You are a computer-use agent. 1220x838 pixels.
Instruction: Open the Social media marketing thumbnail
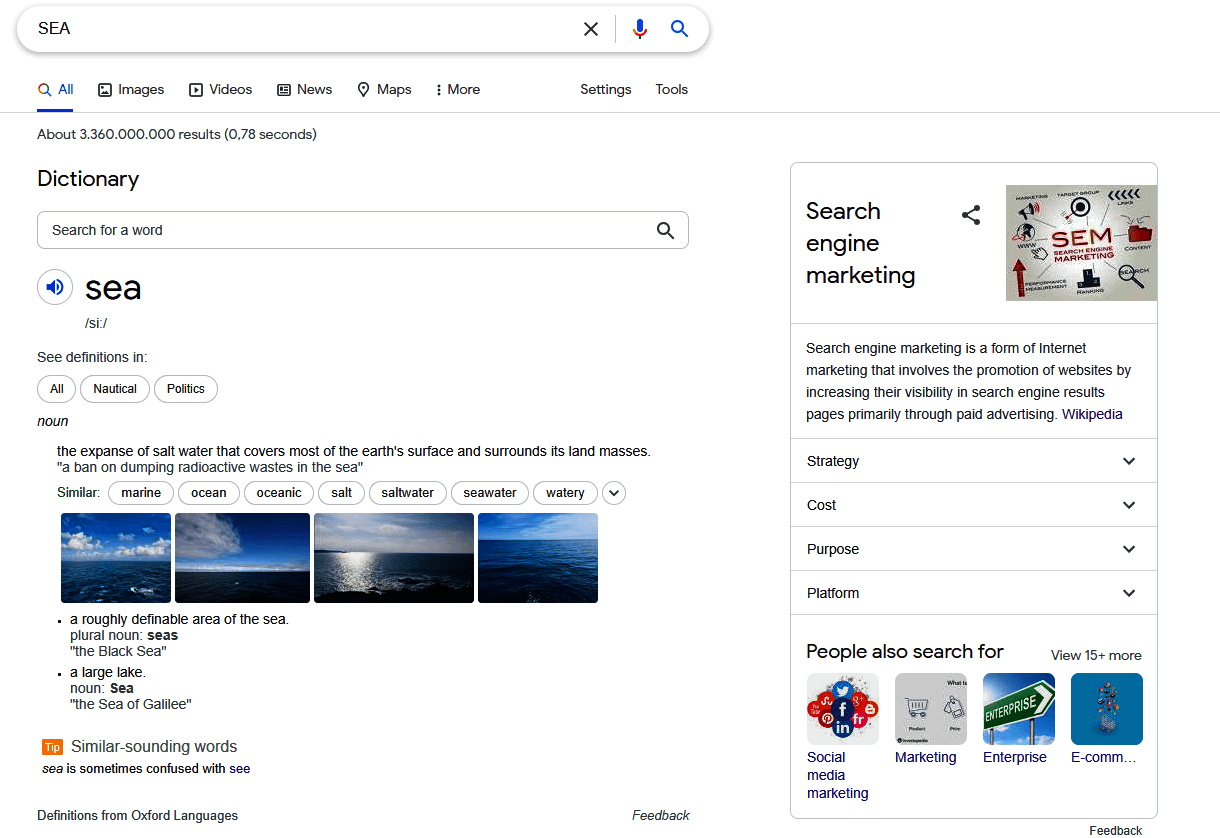click(x=843, y=708)
